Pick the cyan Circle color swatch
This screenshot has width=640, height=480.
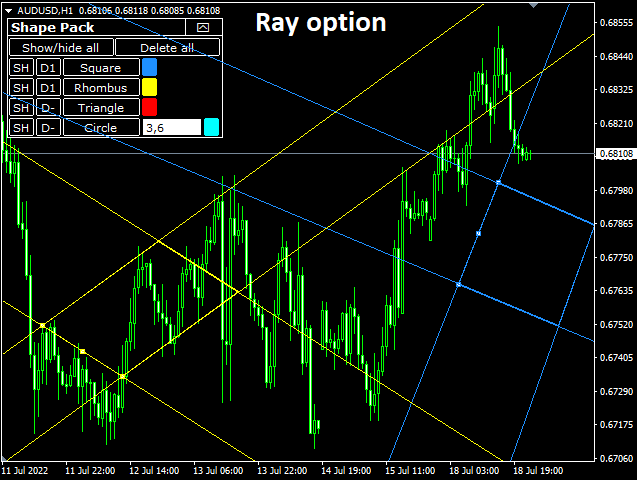211,127
